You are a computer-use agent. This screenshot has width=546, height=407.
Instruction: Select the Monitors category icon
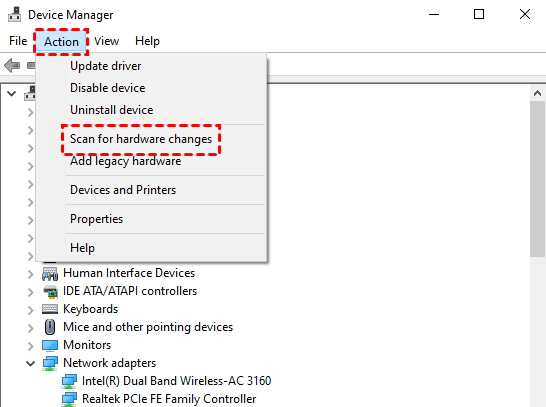pyautogui.click(x=50, y=345)
